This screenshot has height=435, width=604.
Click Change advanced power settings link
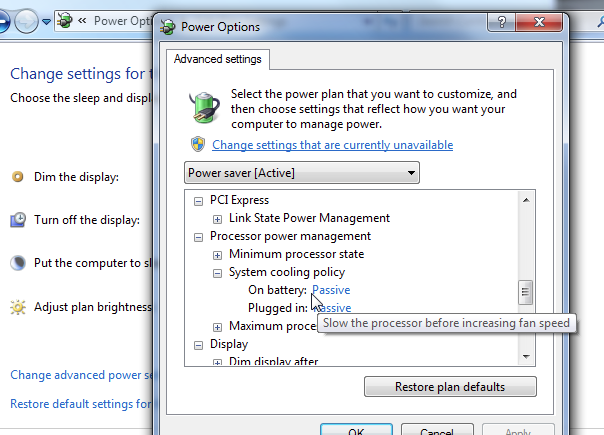(82, 375)
